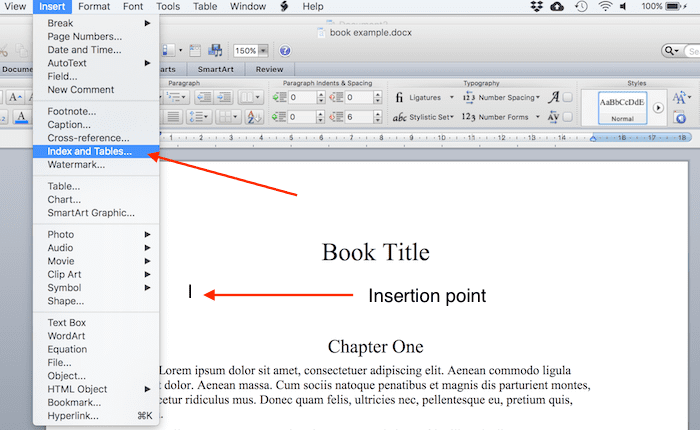Expand the Break submenu

click(x=147, y=23)
